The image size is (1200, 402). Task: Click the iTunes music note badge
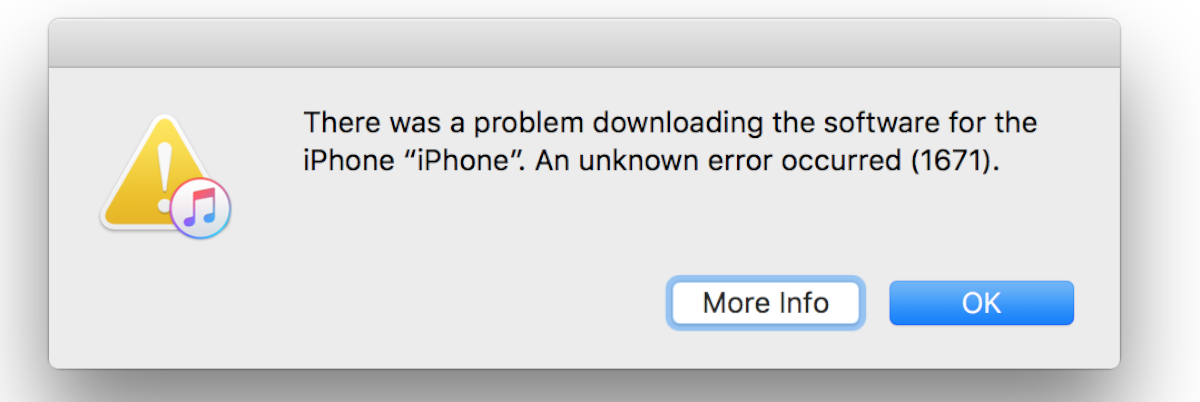[x=201, y=210]
